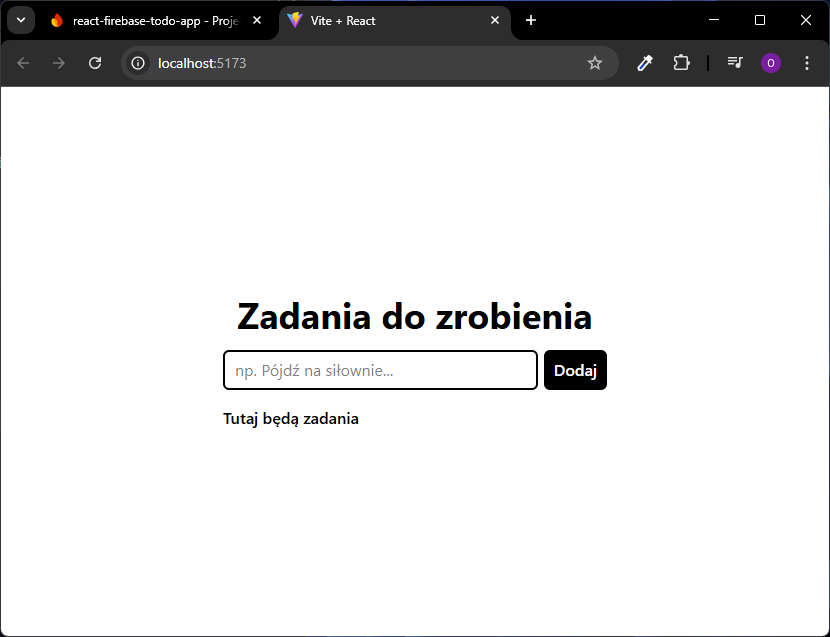Viewport: 830px width, 637px height.
Task: Close the Vite + React tab
Action: click(x=495, y=21)
